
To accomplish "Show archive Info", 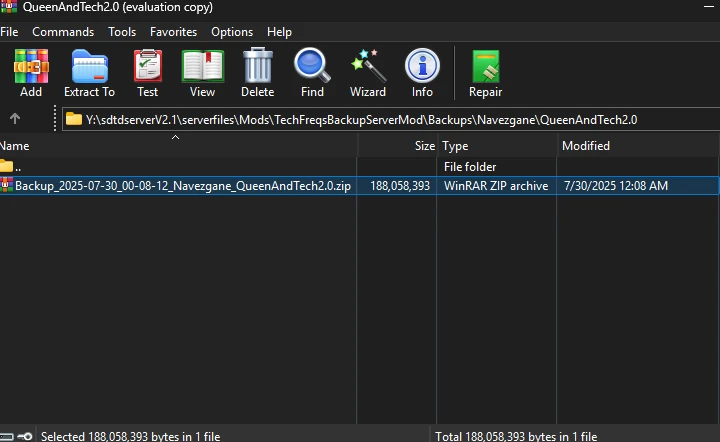I will coord(422,66).
